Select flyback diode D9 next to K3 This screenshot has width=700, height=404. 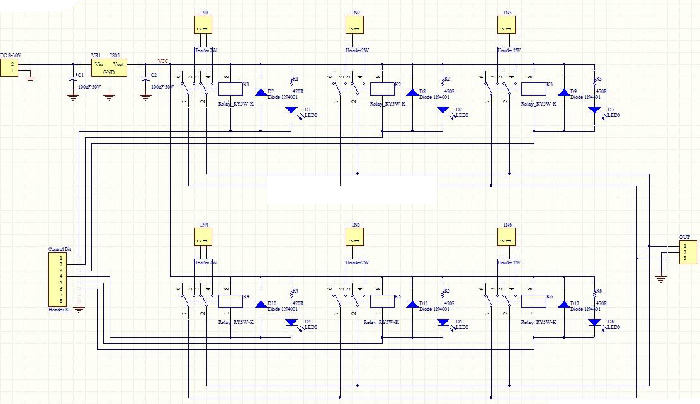coord(564,92)
